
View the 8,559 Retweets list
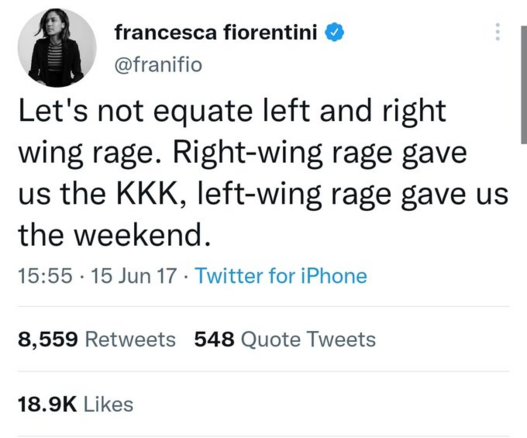point(97,339)
